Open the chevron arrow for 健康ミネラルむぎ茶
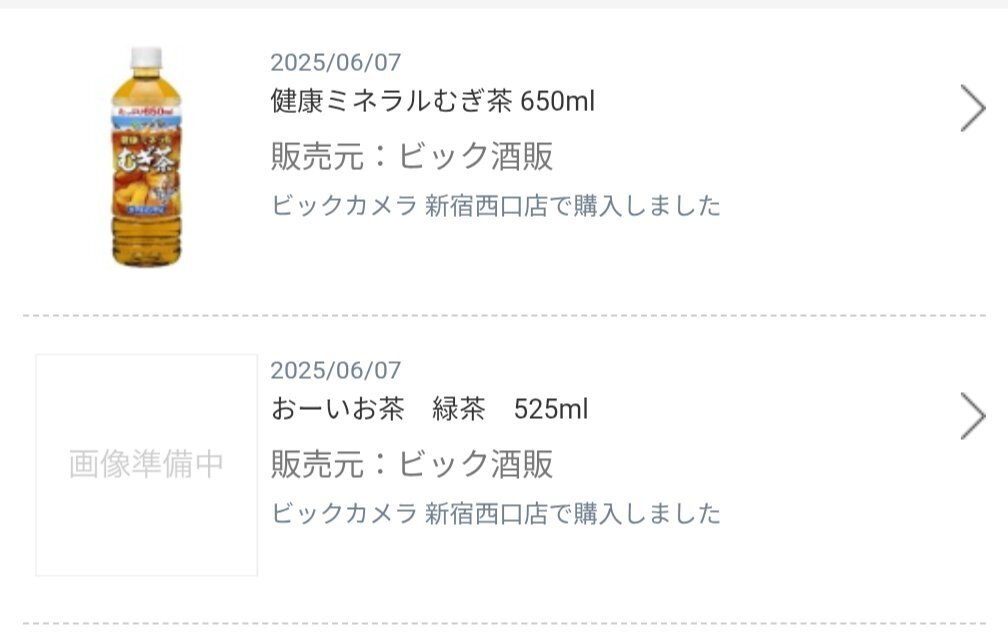 pos(972,108)
